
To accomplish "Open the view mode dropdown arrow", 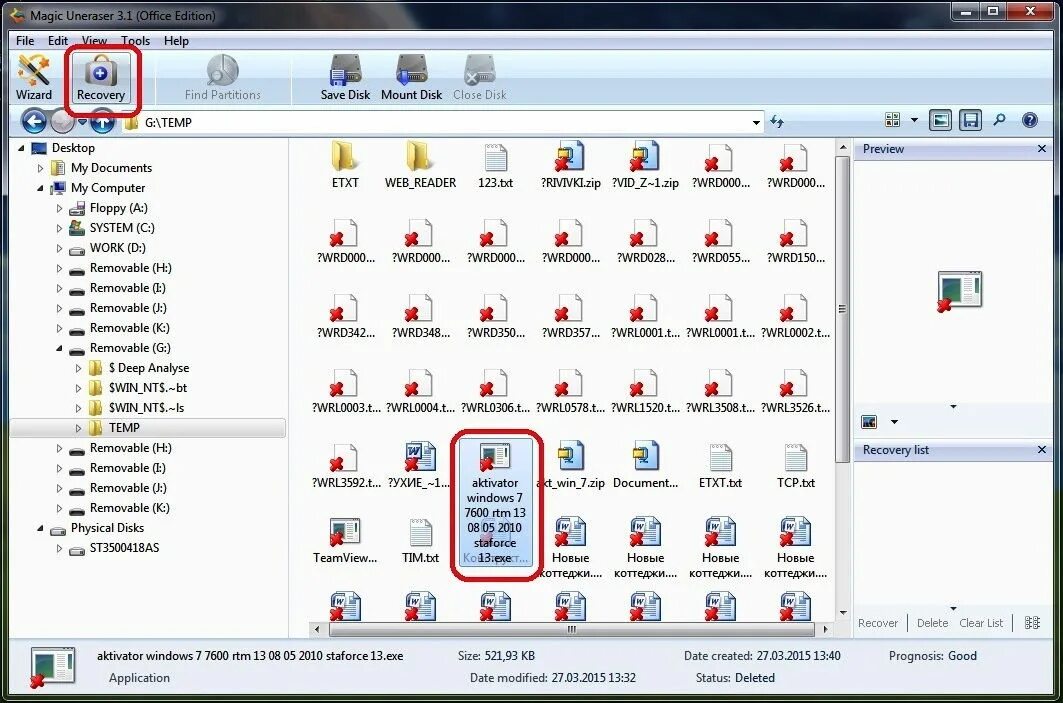I will tap(914, 120).
